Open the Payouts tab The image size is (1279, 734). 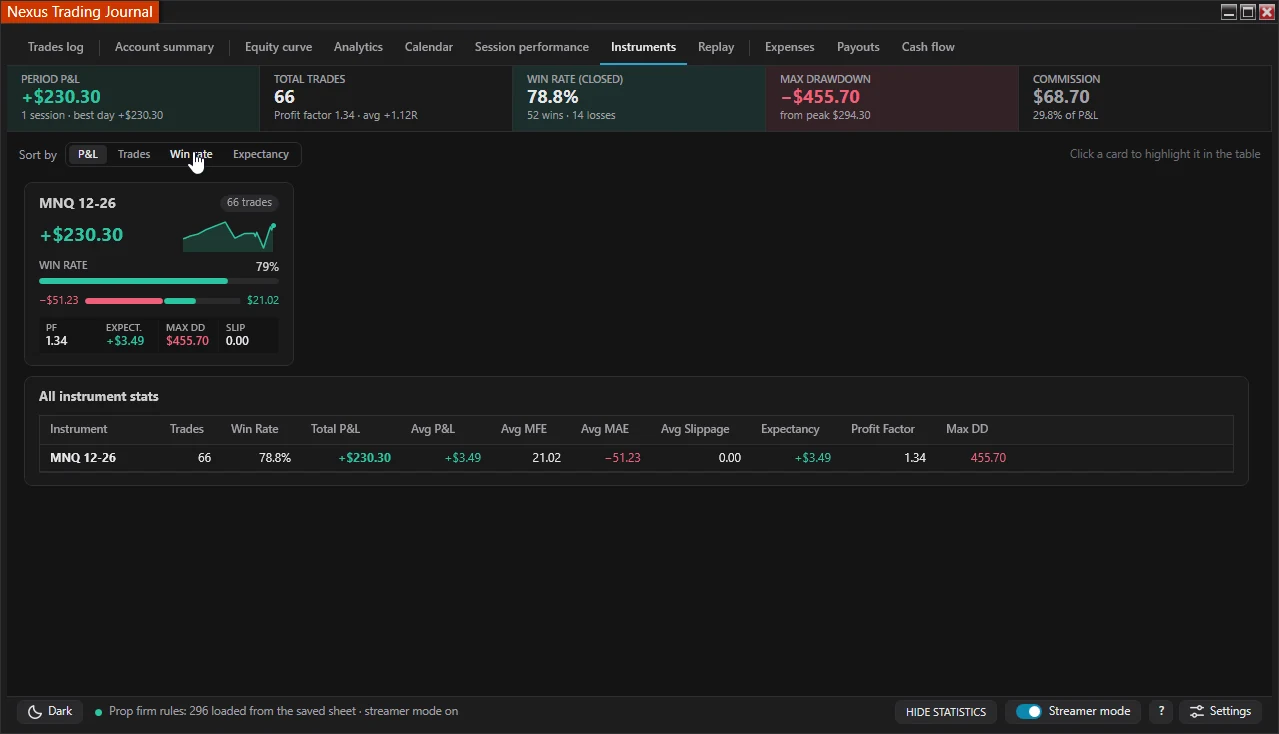(x=858, y=47)
